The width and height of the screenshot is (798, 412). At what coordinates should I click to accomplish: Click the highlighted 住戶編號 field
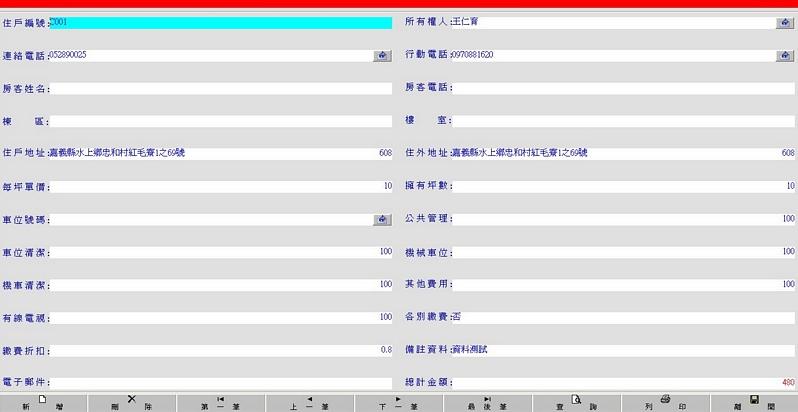pos(220,22)
